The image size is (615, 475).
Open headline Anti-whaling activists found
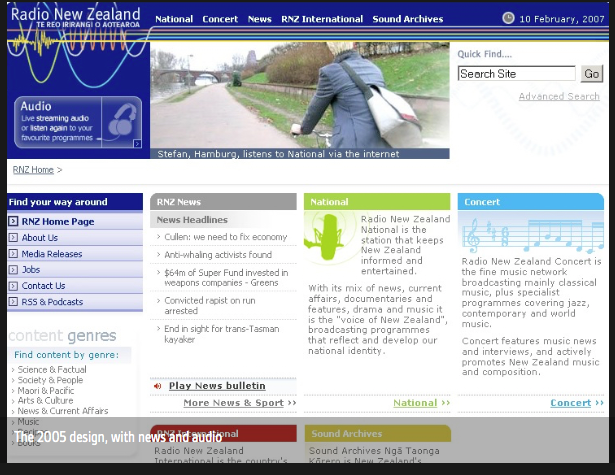[218, 255]
